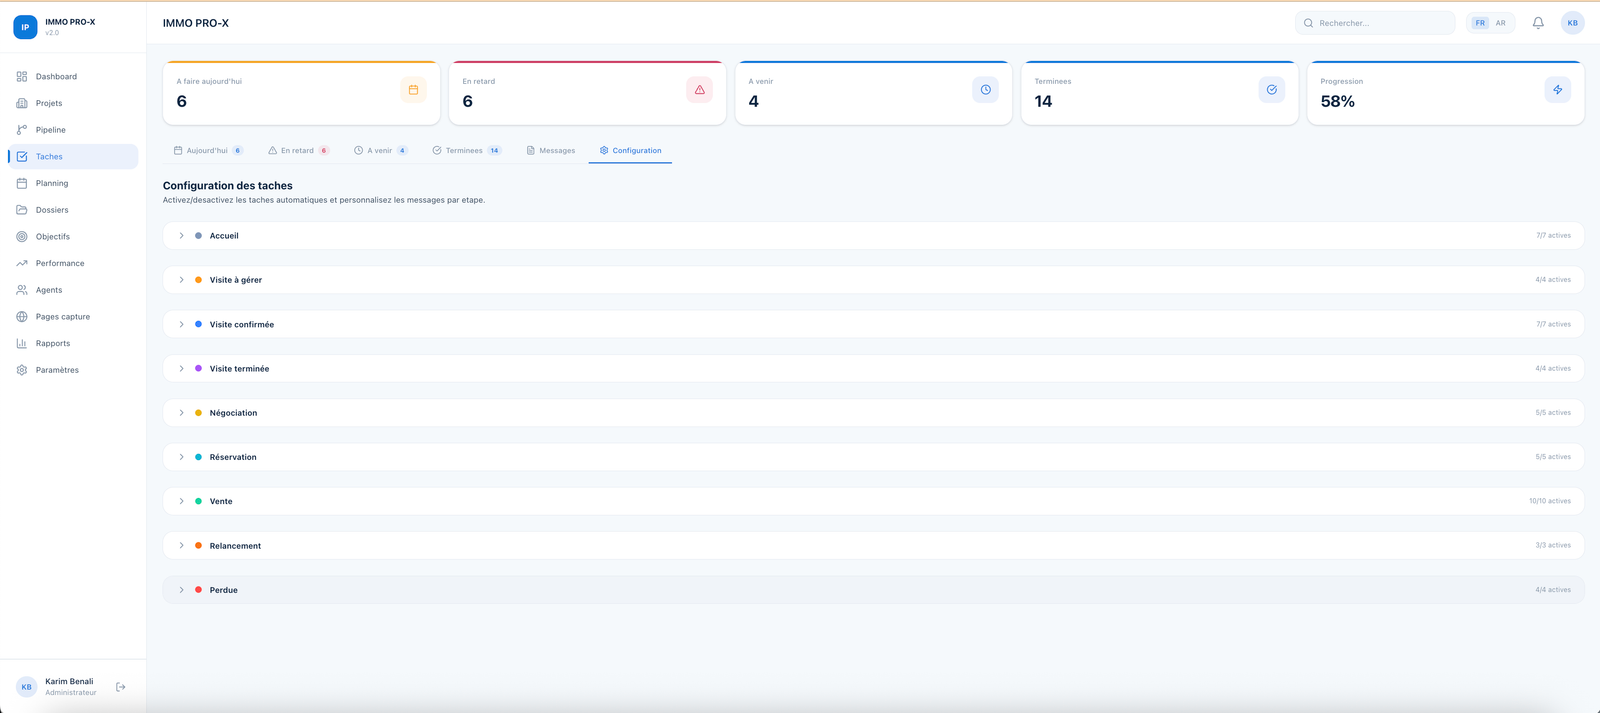Screen dimensions: 1600x713
Task: Click the Négociation stage label
Action: (233, 413)
